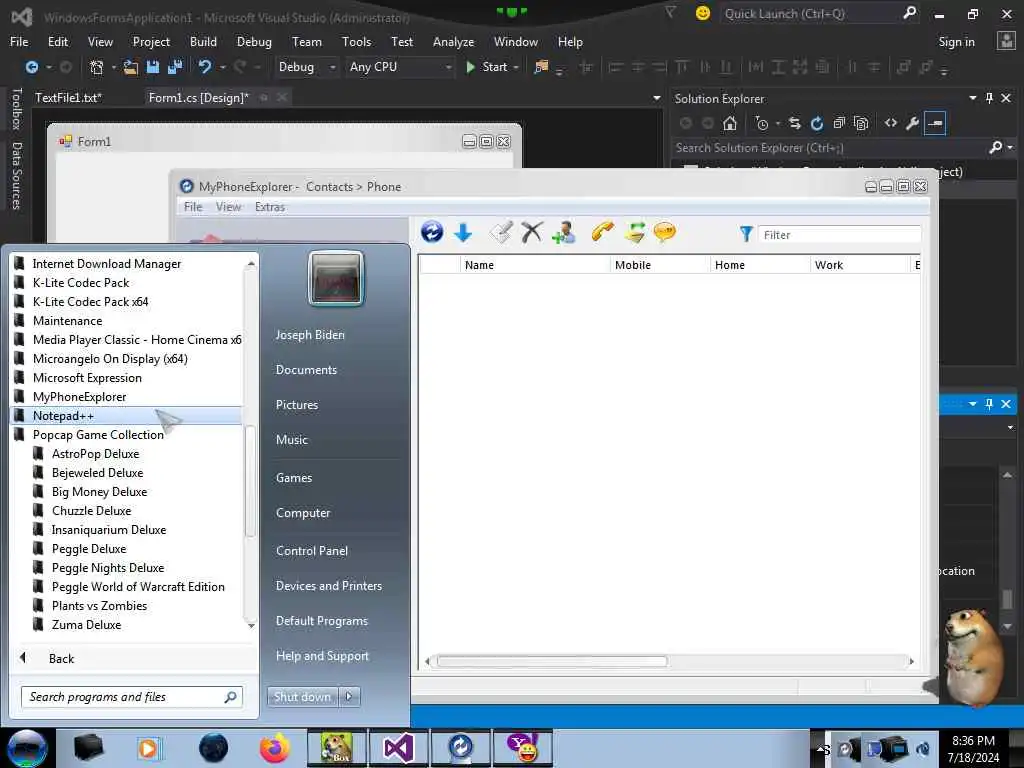Click the Shut down button

point(302,696)
